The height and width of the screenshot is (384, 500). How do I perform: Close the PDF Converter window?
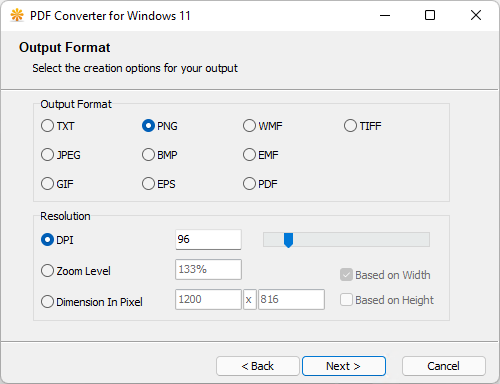tap(476, 15)
